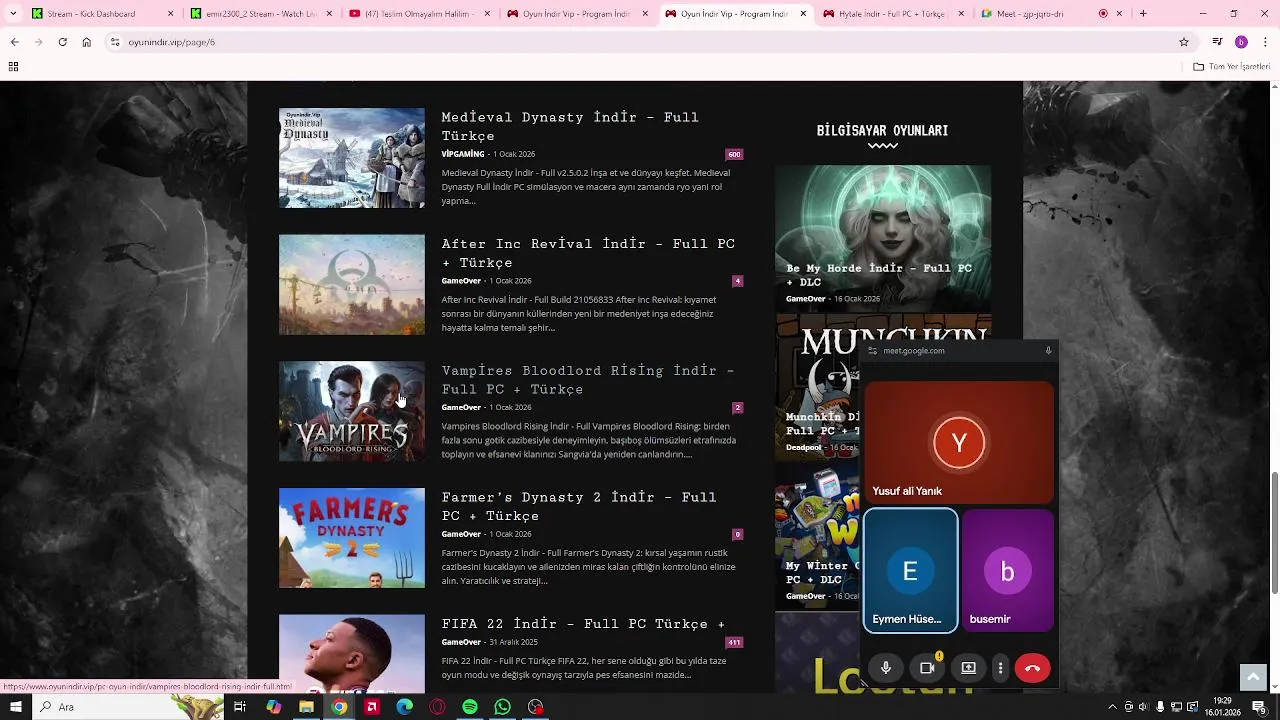This screenshot has width=1280, height=720.
Task: Click the Vampires Bloodlord Rising thumbnail
Action: tap(352, 411)
